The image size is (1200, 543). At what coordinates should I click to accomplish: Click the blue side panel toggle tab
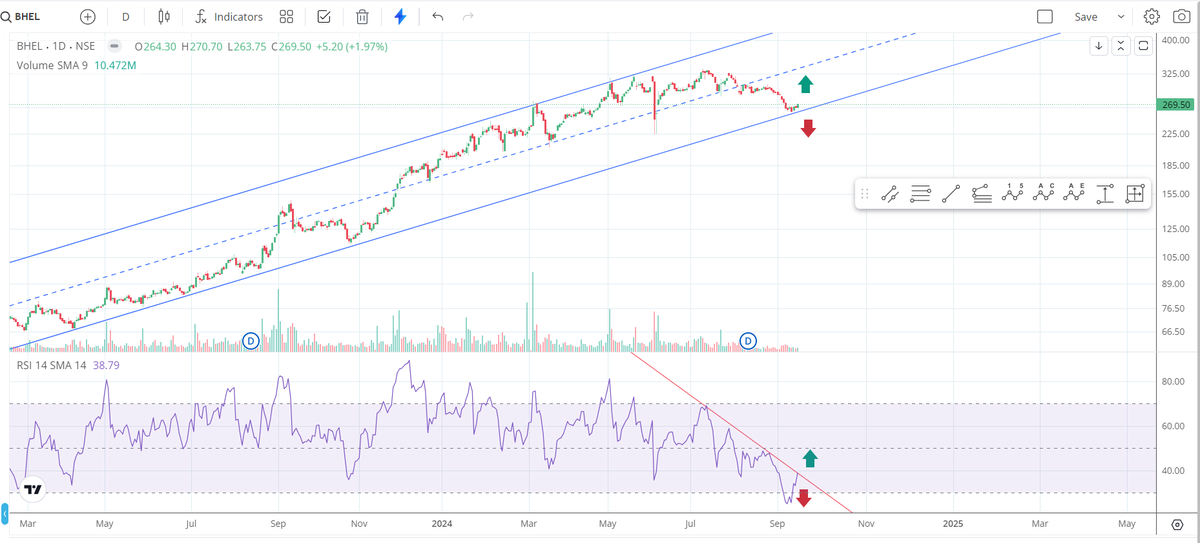(3, 514)
